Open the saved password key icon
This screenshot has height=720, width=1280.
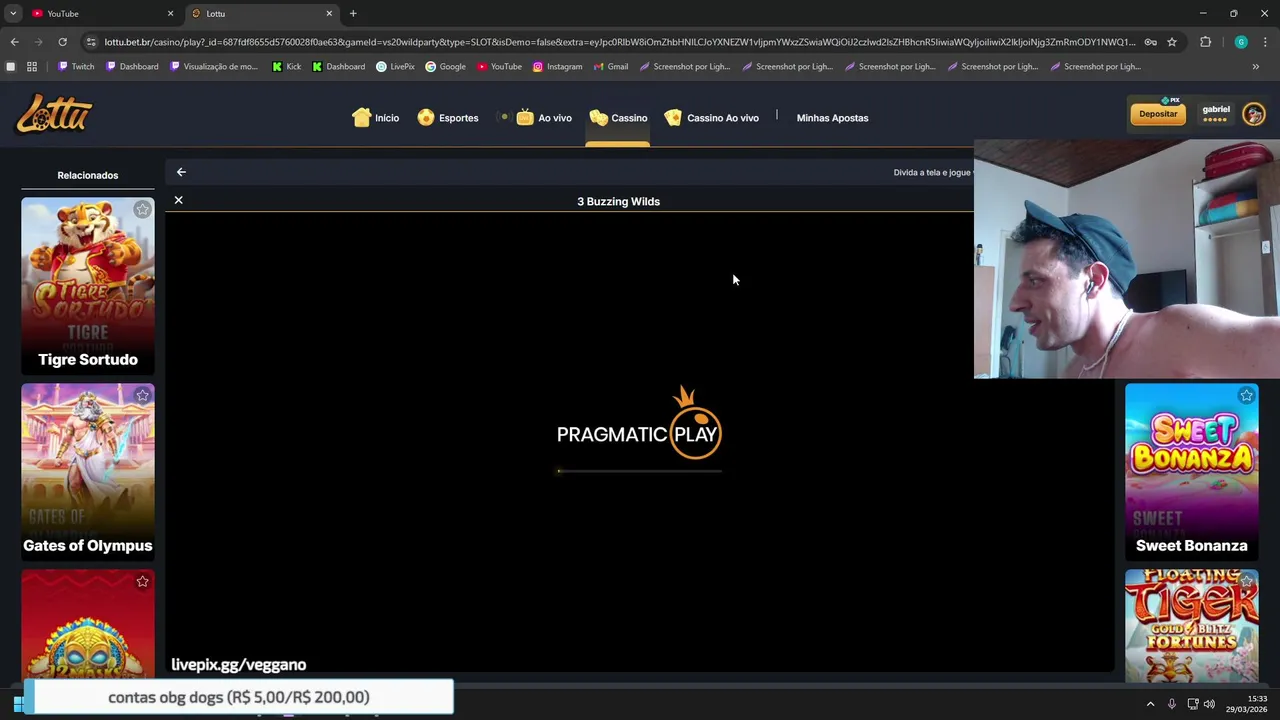1151,42
